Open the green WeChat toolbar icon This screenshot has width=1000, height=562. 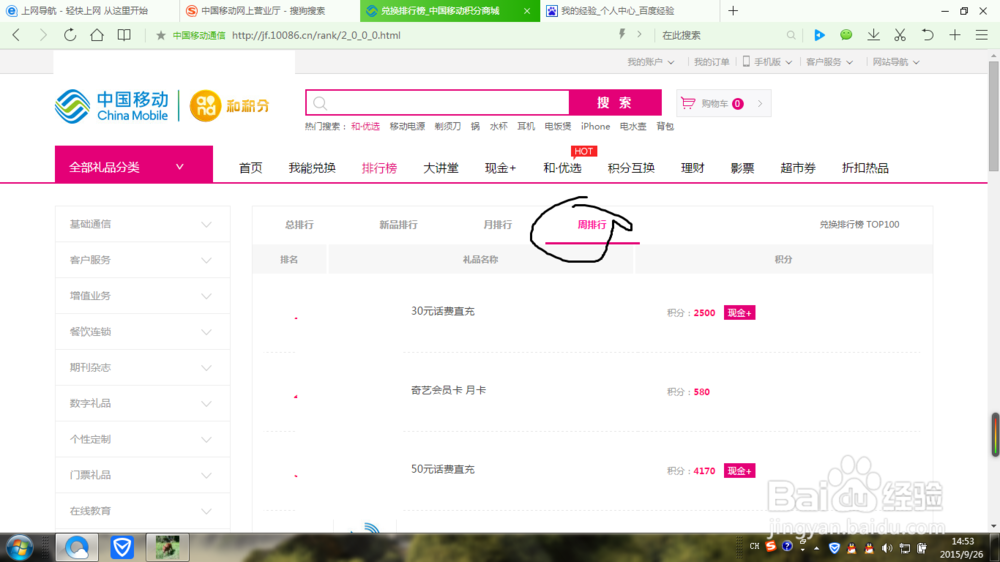click(x=846, y=35)
